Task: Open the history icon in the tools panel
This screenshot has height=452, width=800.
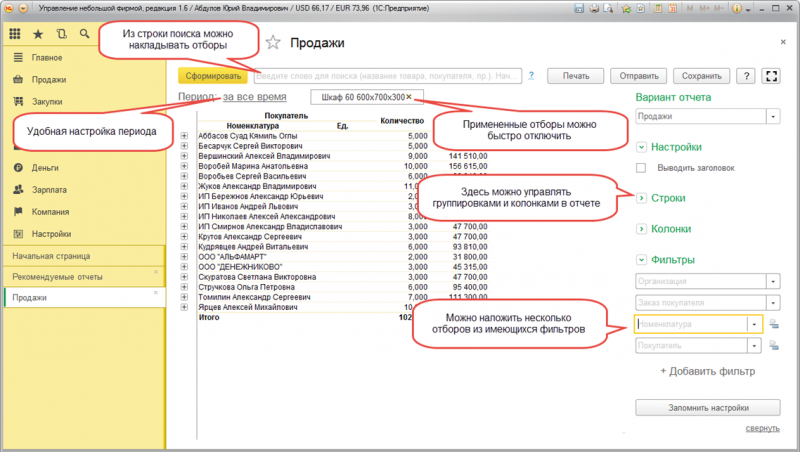Action: point(61,34)
